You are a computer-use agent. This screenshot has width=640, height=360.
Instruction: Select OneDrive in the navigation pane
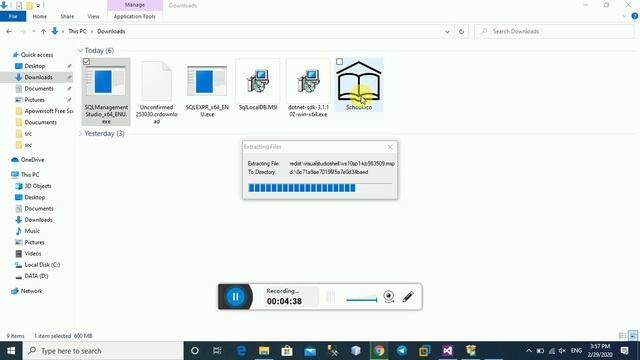[x=32, y=160]
